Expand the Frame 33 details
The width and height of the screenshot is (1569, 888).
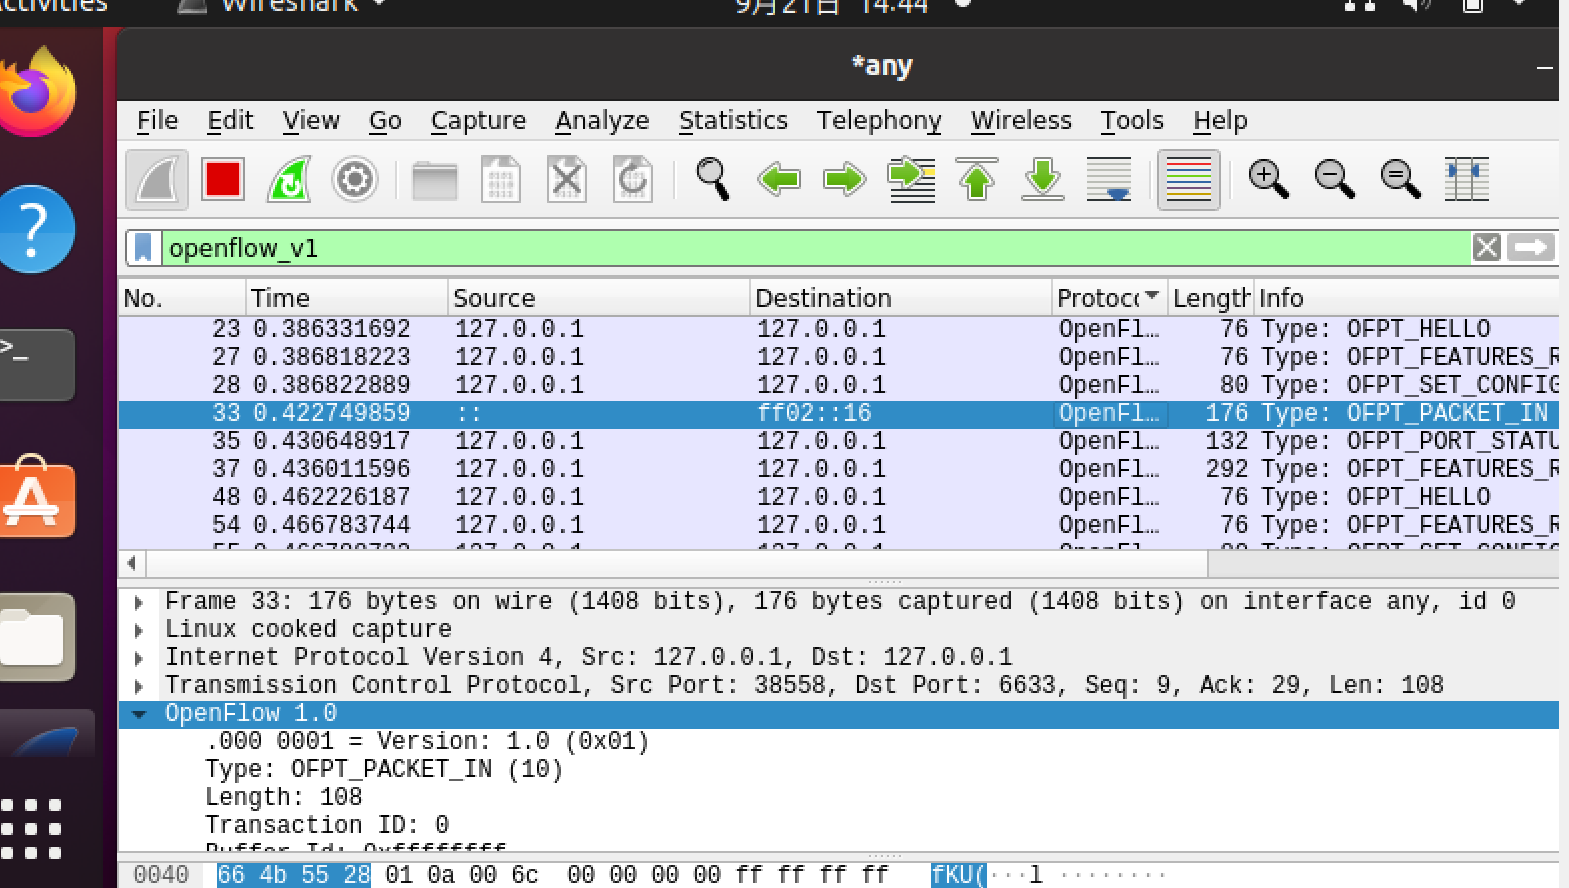pos(139,602)
